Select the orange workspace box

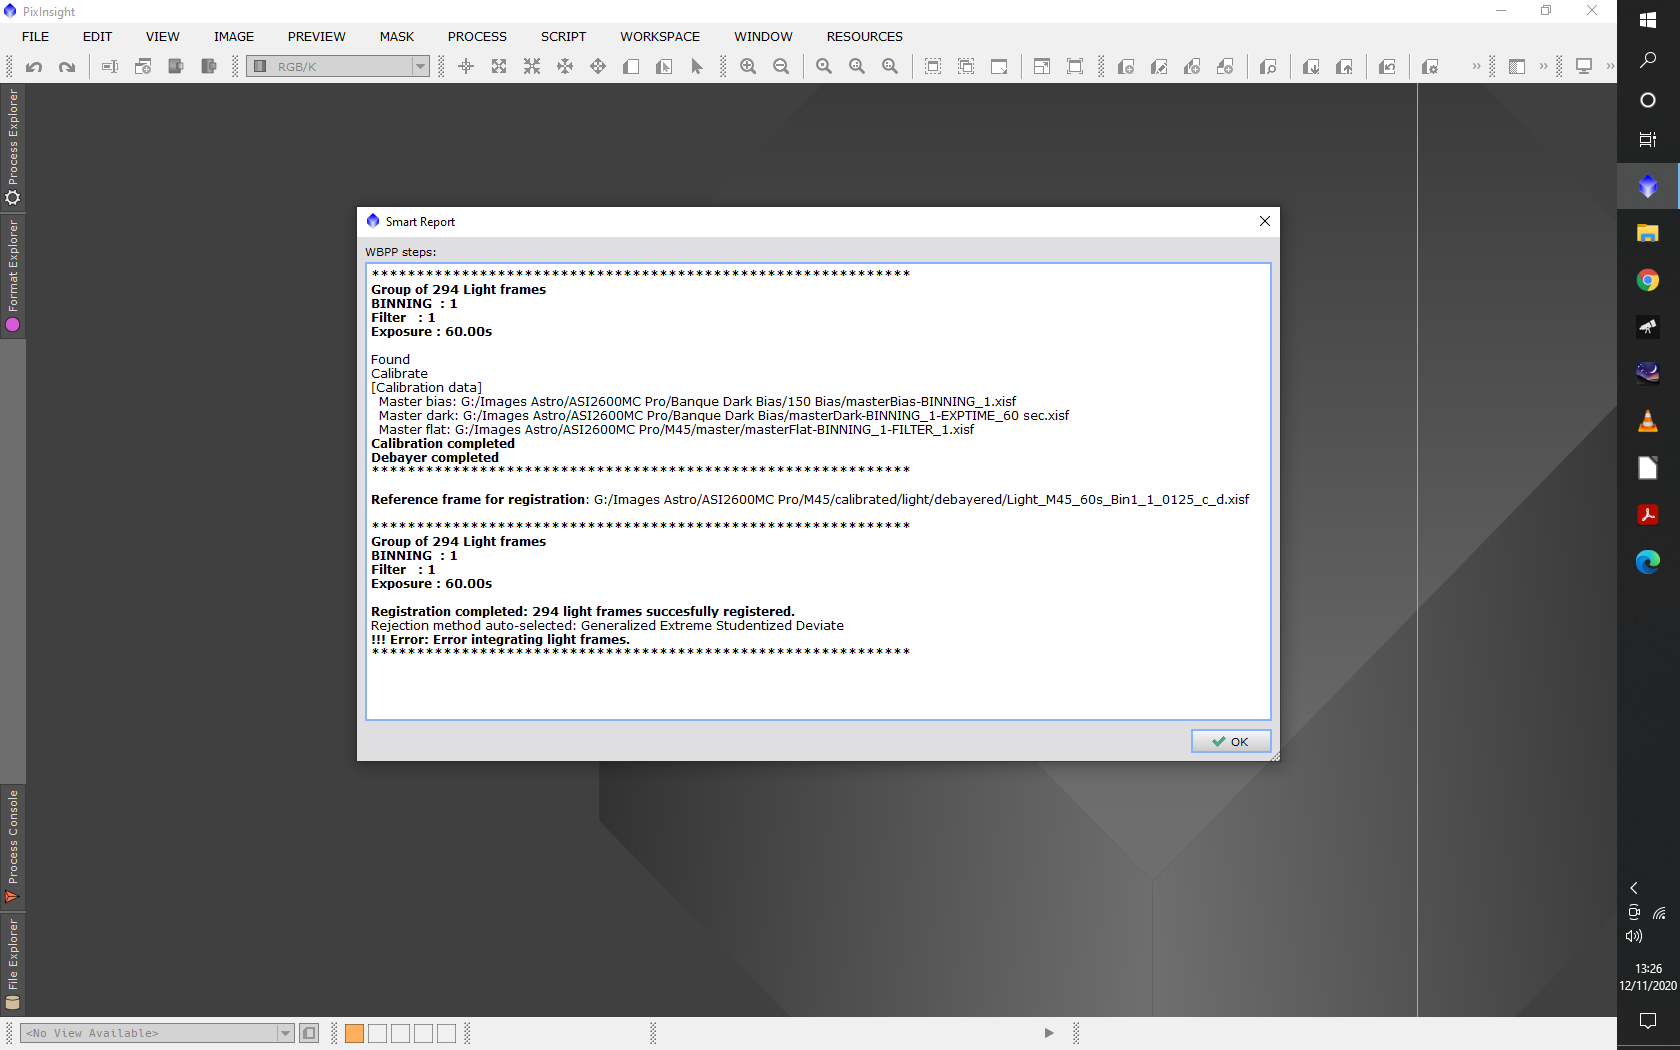coord(354,1033)
